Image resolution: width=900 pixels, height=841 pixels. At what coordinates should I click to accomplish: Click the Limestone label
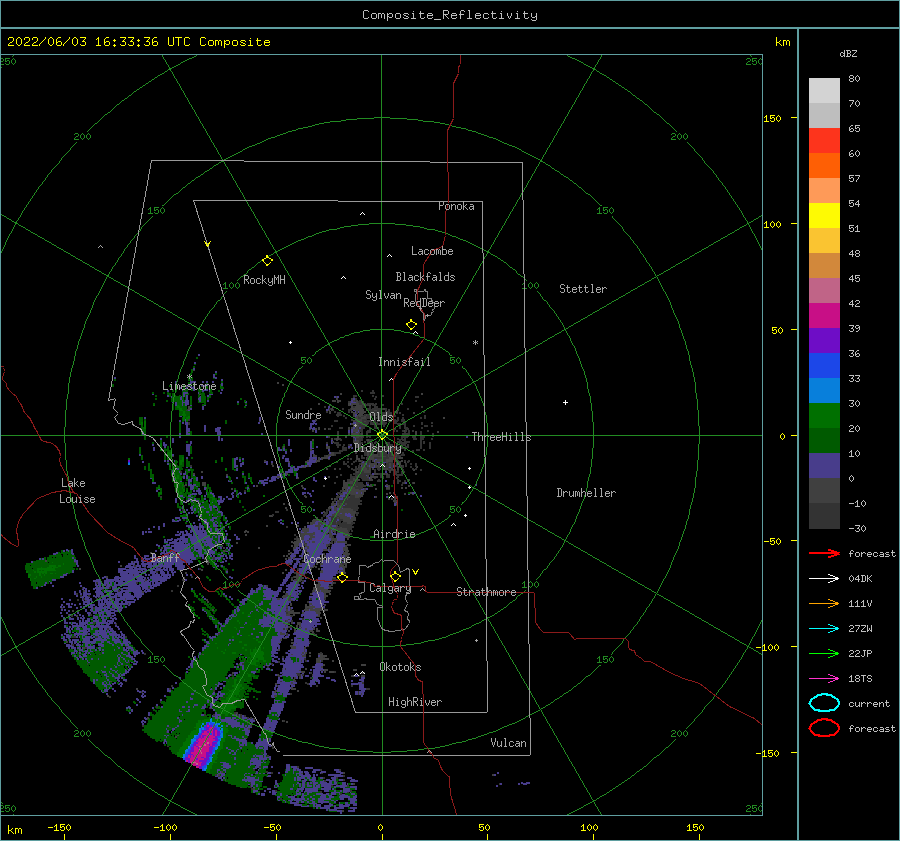(x=189, y=386)
